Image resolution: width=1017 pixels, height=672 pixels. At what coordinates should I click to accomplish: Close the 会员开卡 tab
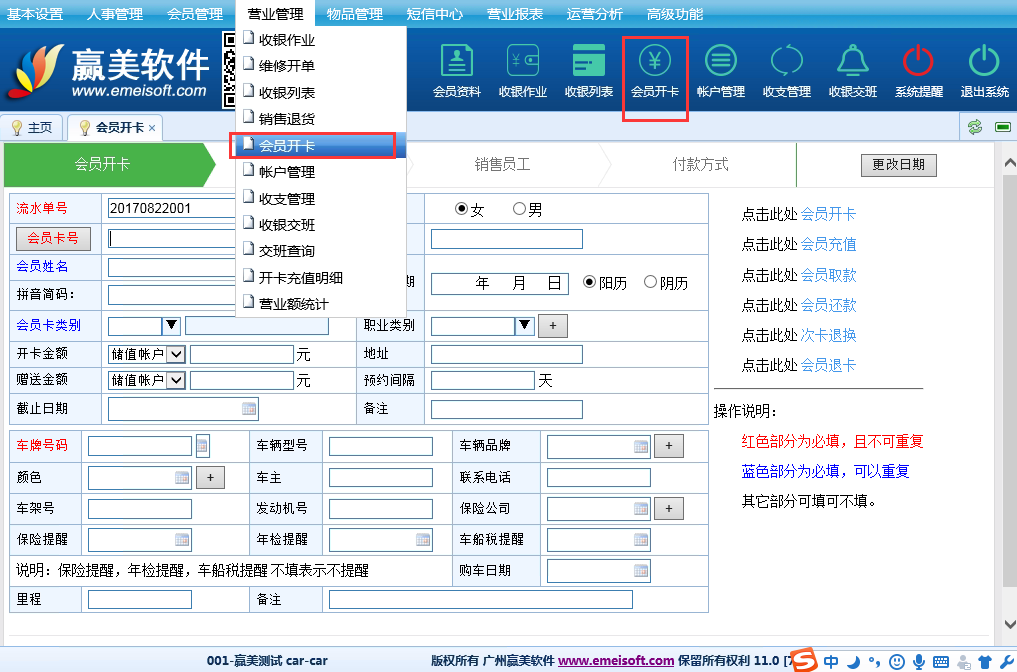152,128
